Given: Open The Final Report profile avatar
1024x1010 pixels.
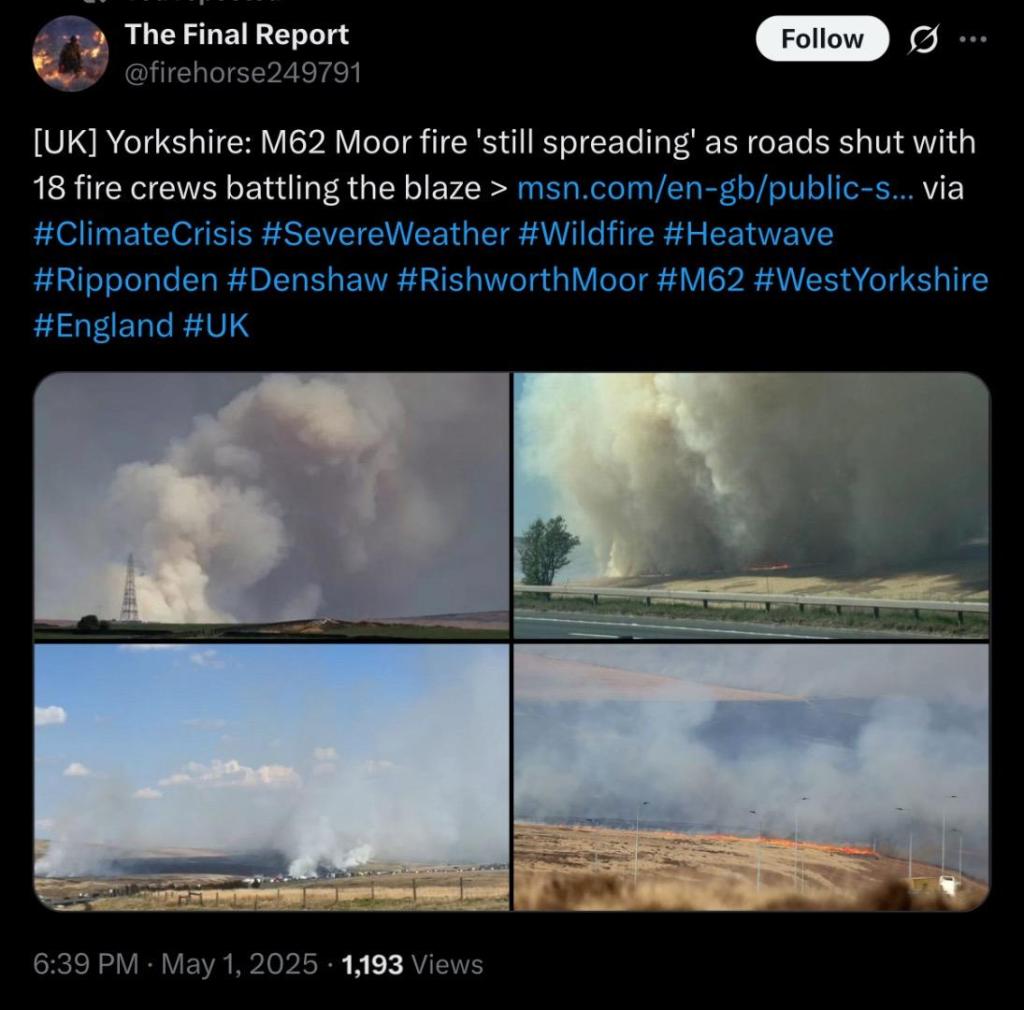Looking at the screenshot, I should tap(71, 53).
